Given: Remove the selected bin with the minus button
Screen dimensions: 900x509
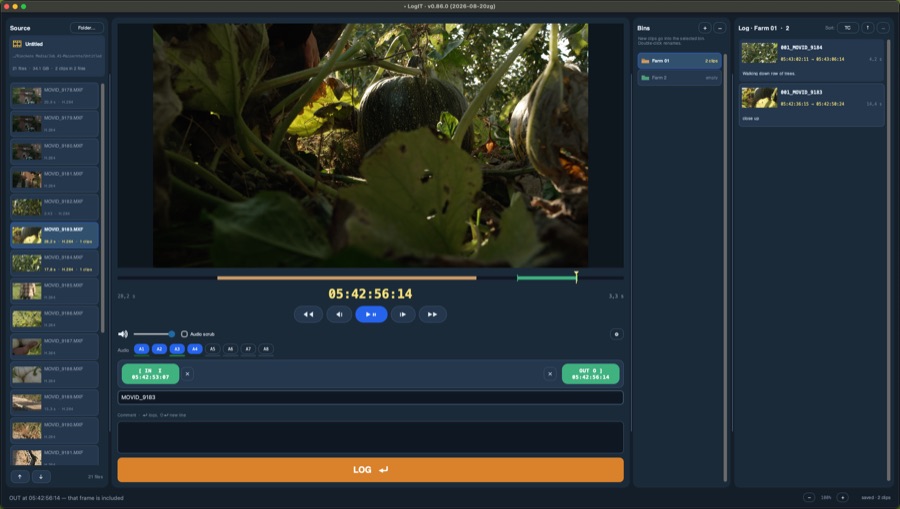Looking at the screenshot, I should tap(720, 28).
